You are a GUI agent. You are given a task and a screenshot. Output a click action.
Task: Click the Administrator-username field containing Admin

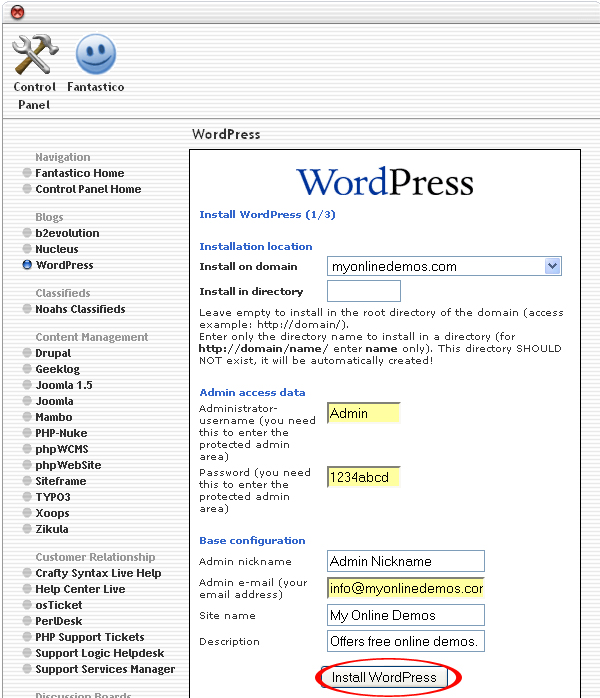[x=364, y=413]
